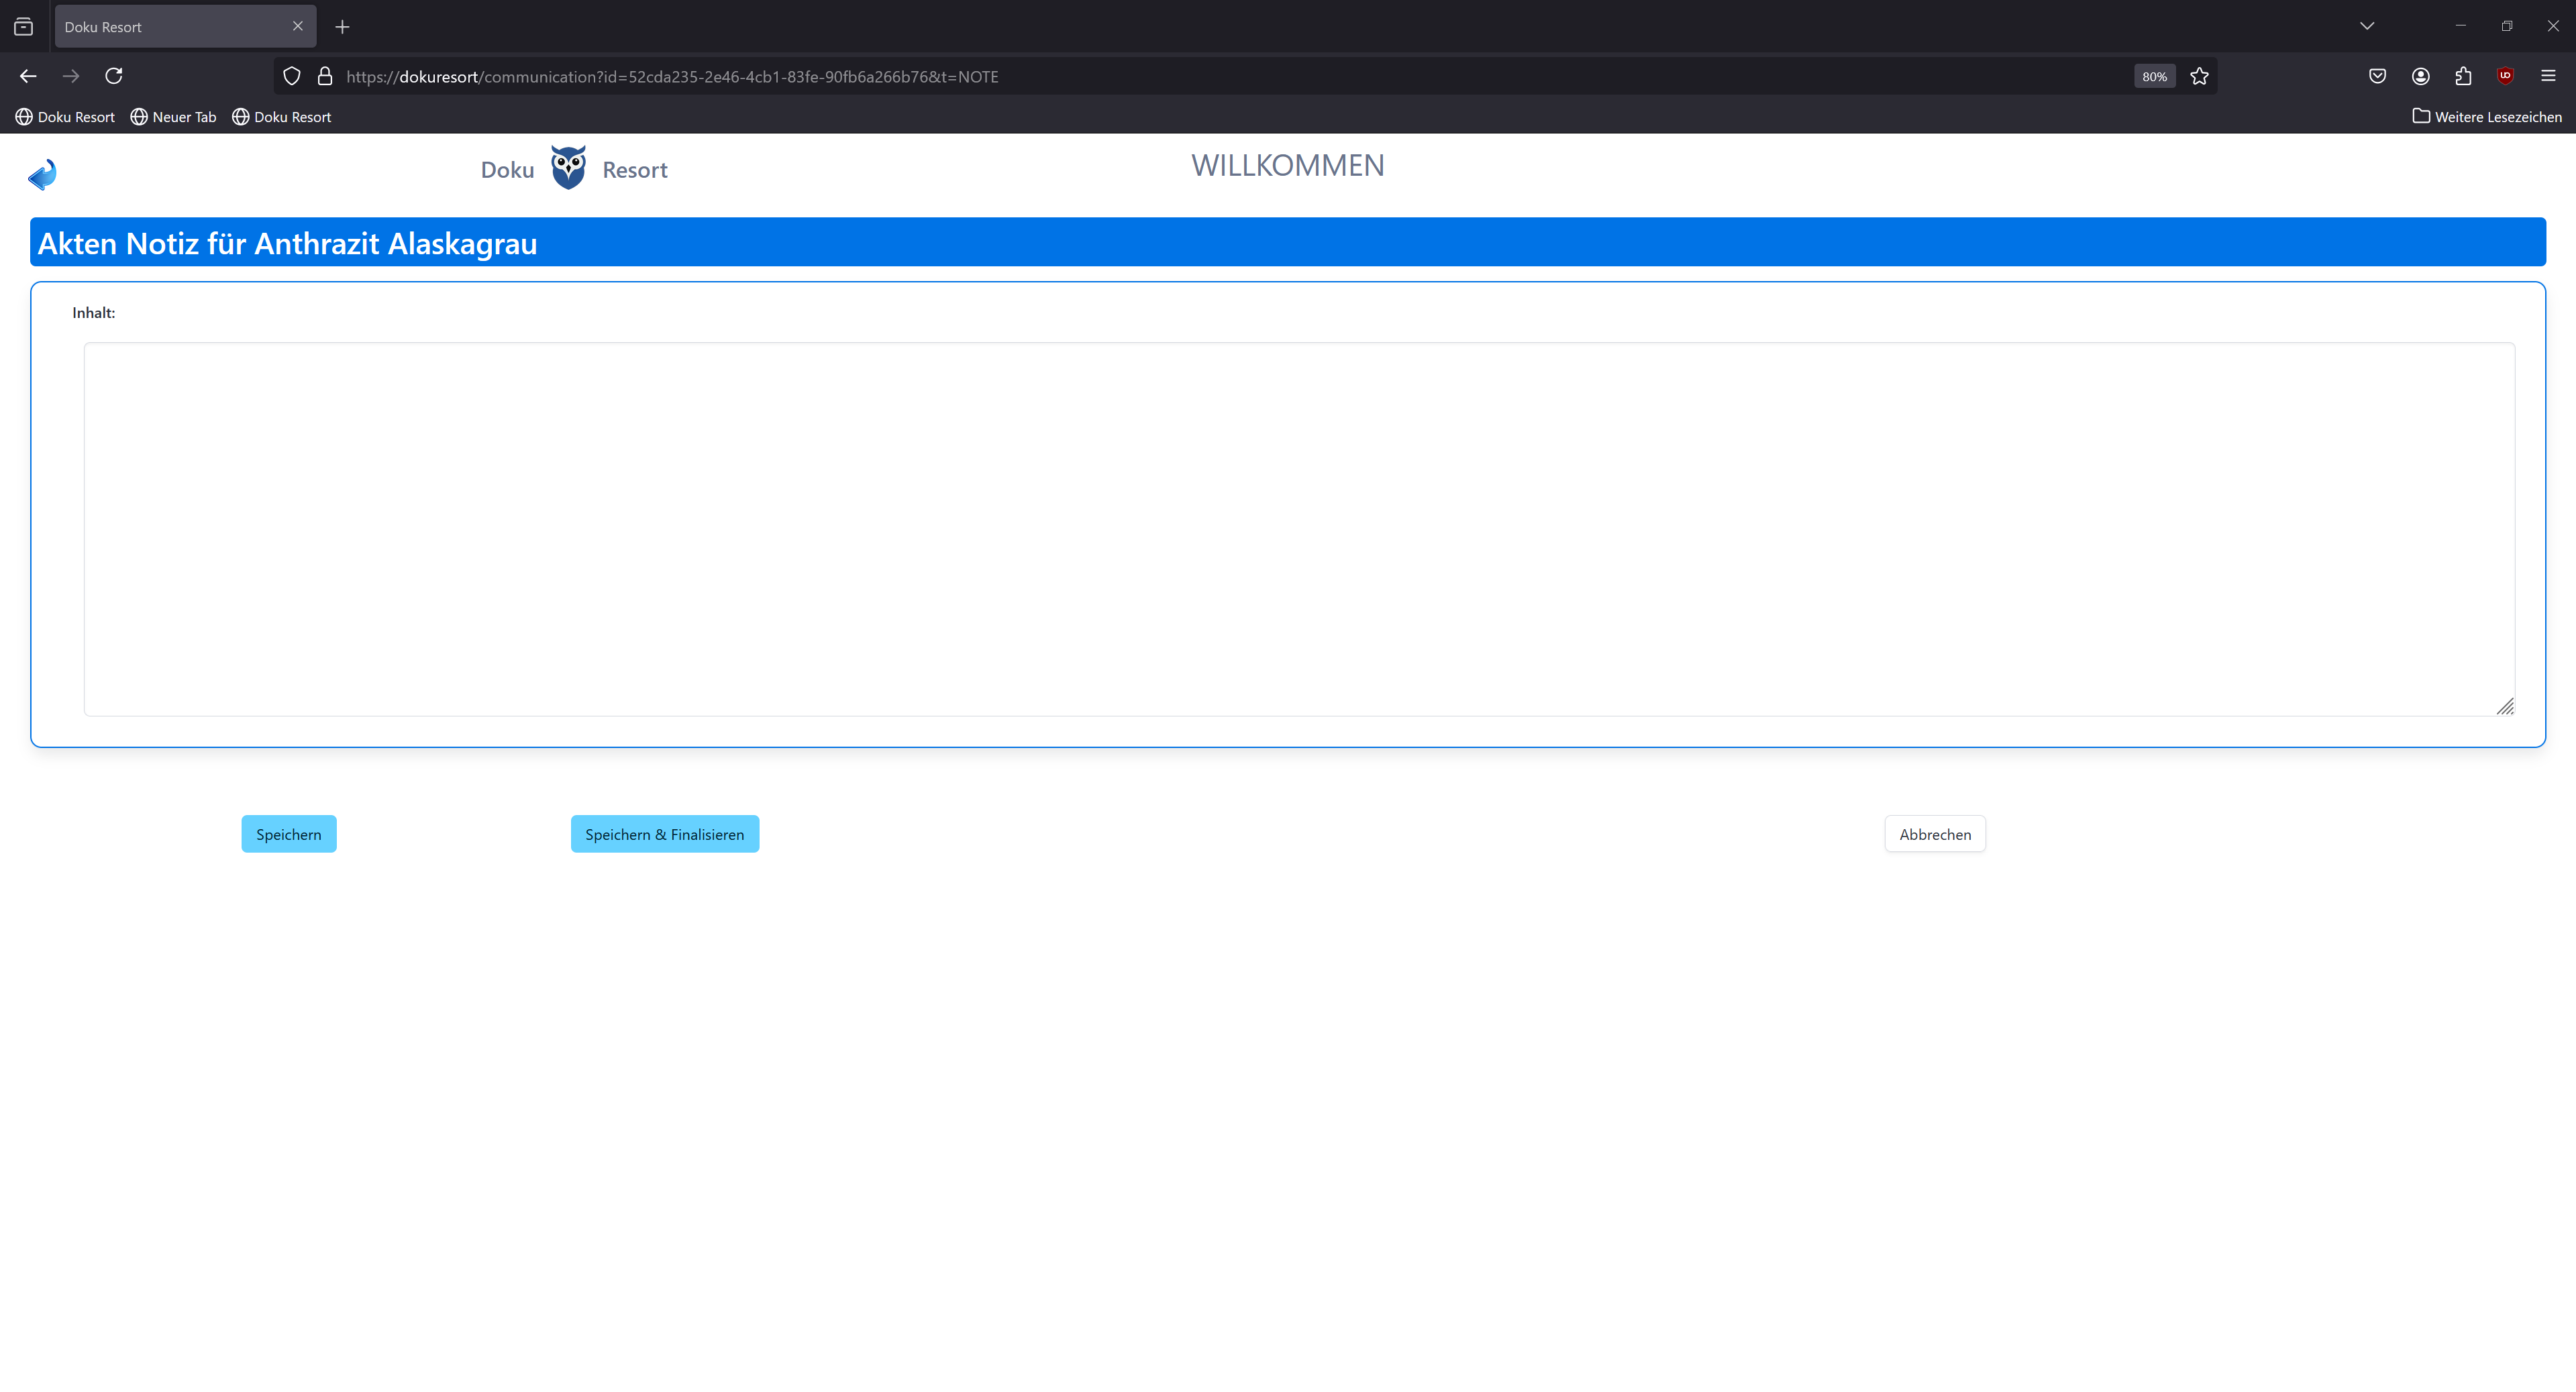2576x1392 pixels.
Task: Click the site security padlock icon
Action: click(x=325, y=76)
